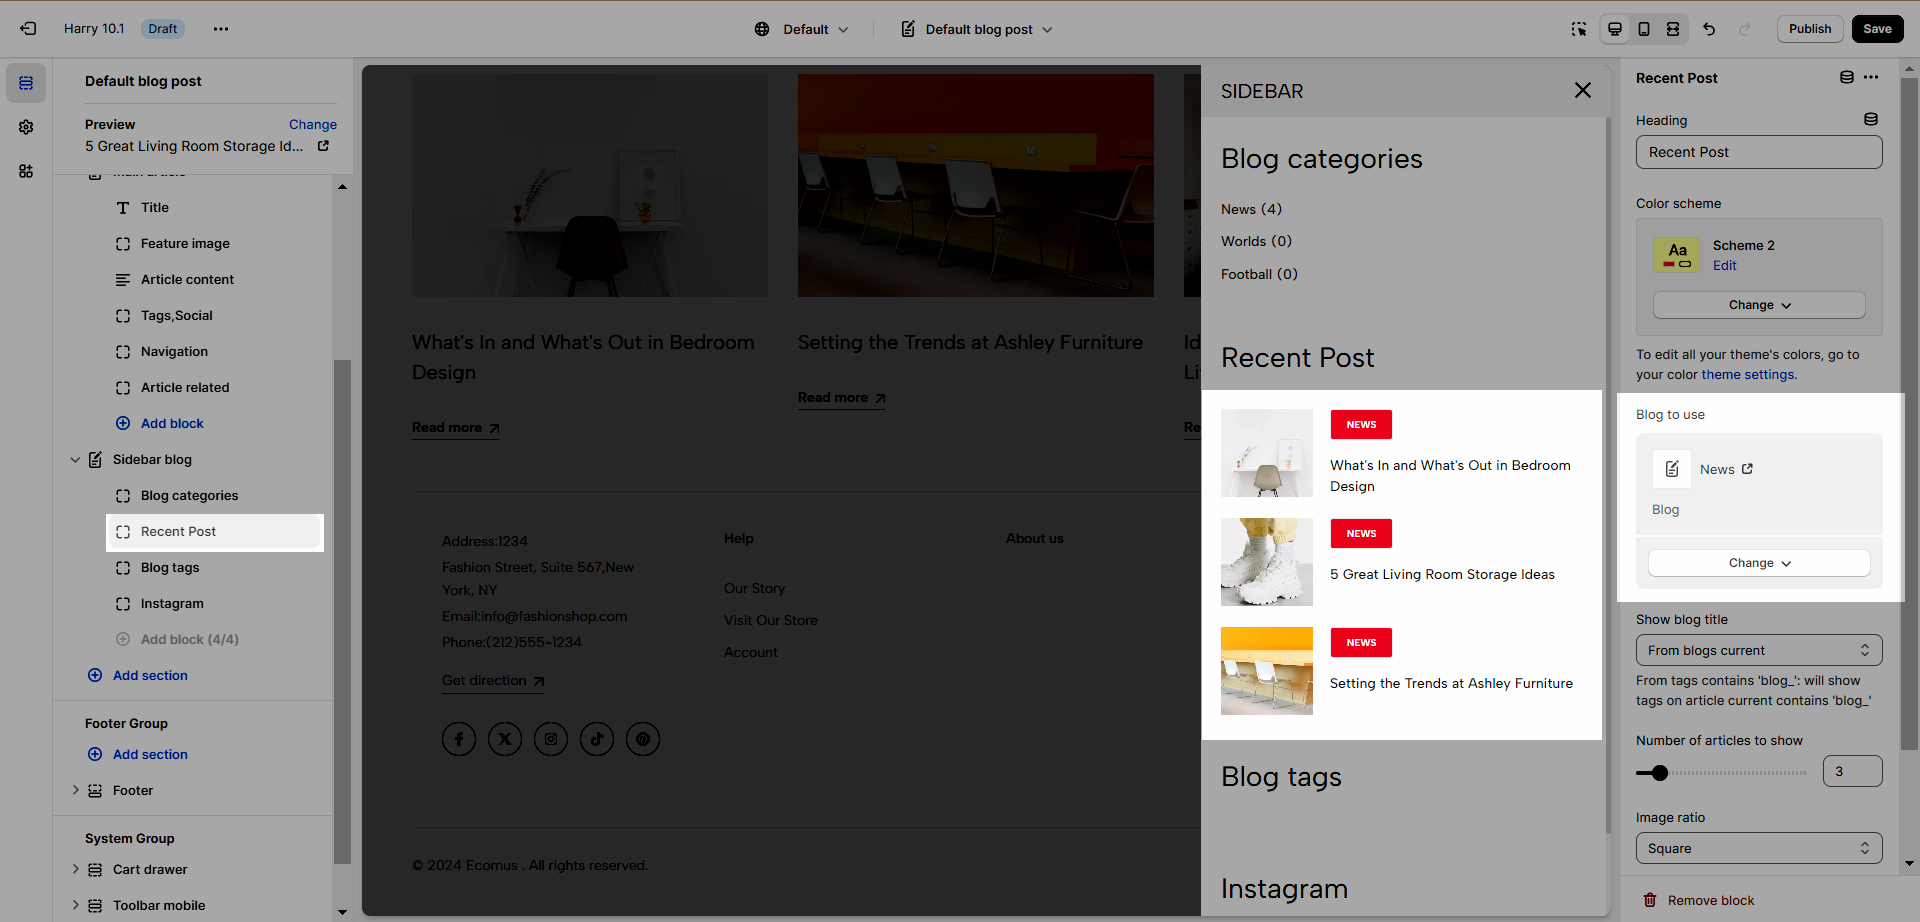Click the Pinterest social icon
Image resolution: width=1920 pixels, height=922 pixels.
tap(643, 739)
